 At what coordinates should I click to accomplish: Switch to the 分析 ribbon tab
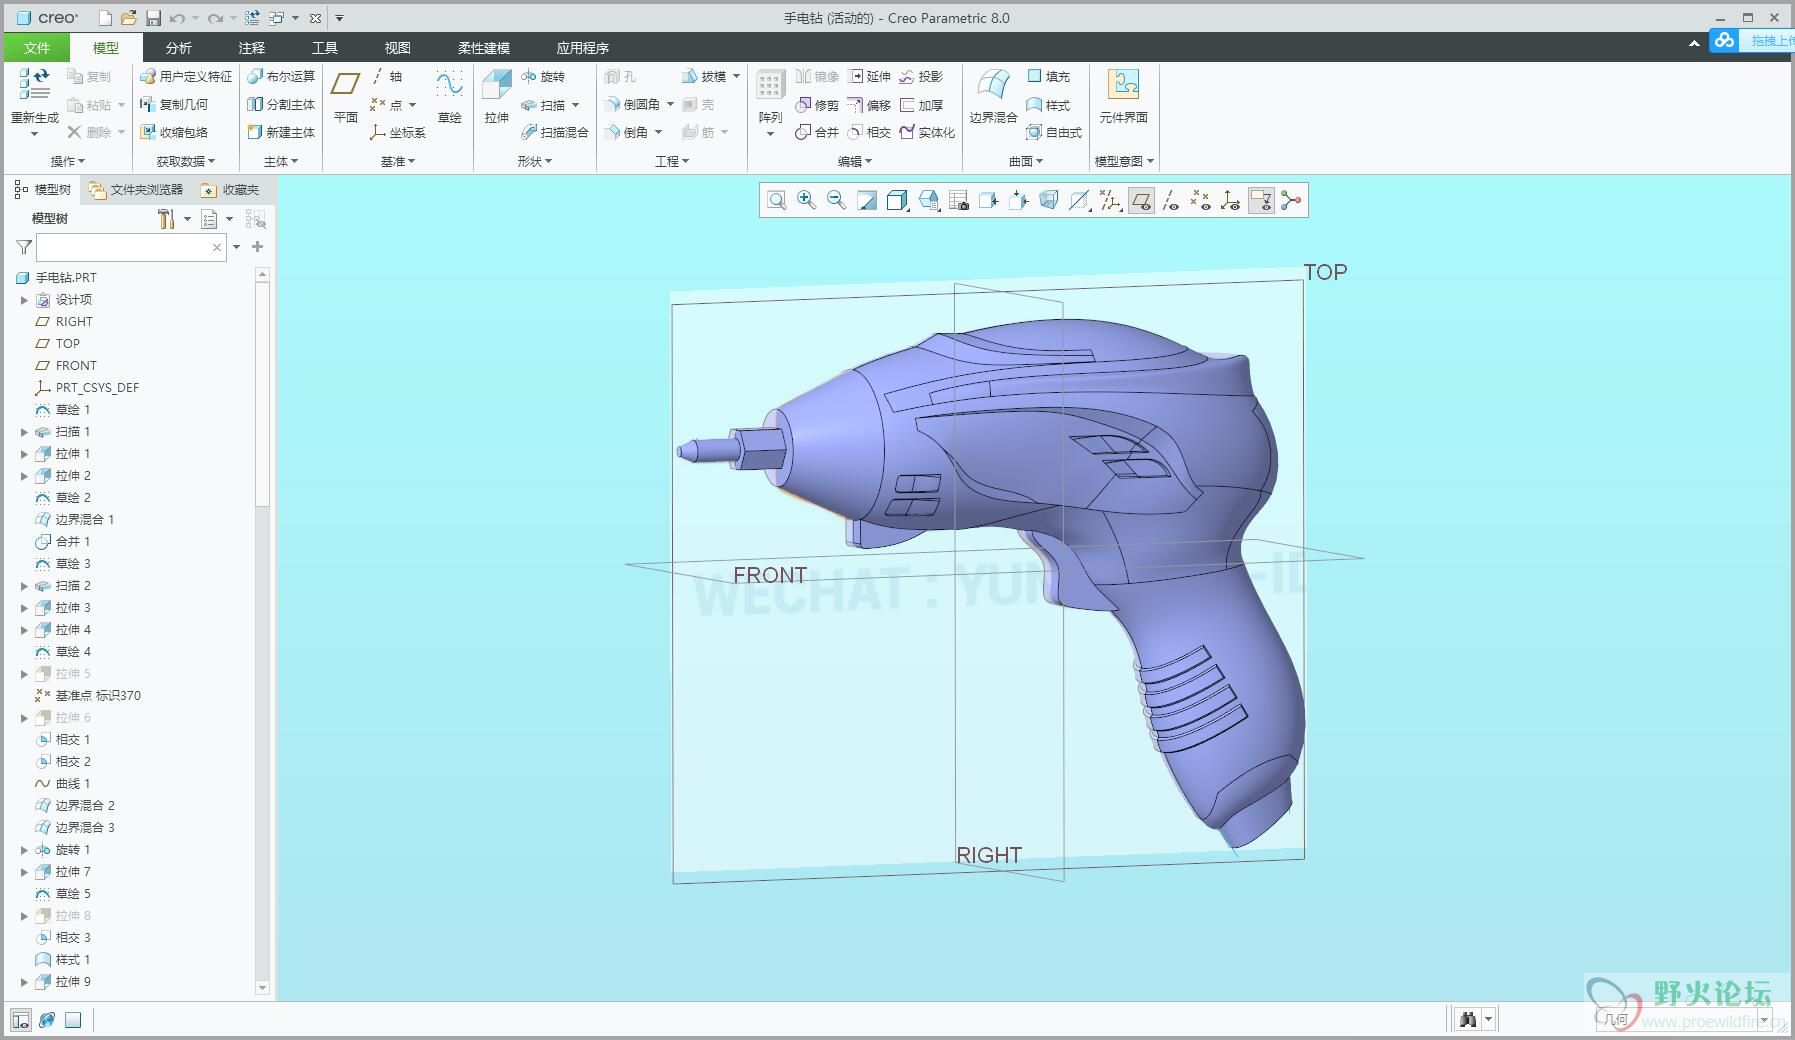click(x=179, y=47)
